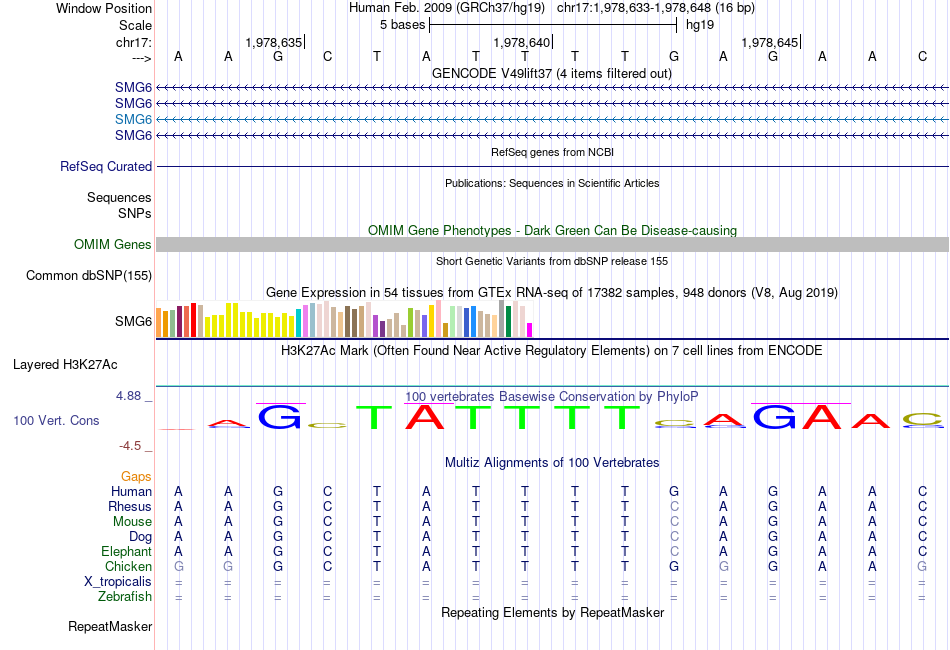The image size is (950, 650).
Task: Click the -4.5 PhyloP lower bound value
Action: click(x=130, y=446)
